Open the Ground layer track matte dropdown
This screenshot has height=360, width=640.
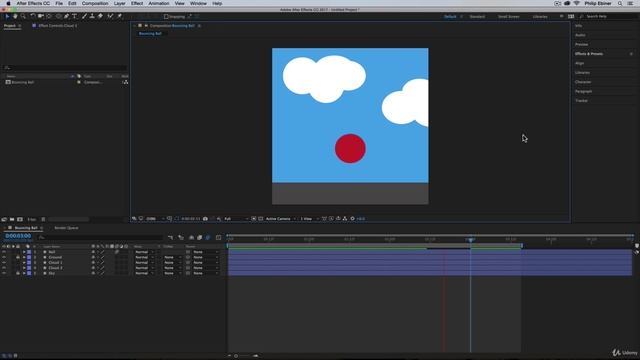click(172, 258)
